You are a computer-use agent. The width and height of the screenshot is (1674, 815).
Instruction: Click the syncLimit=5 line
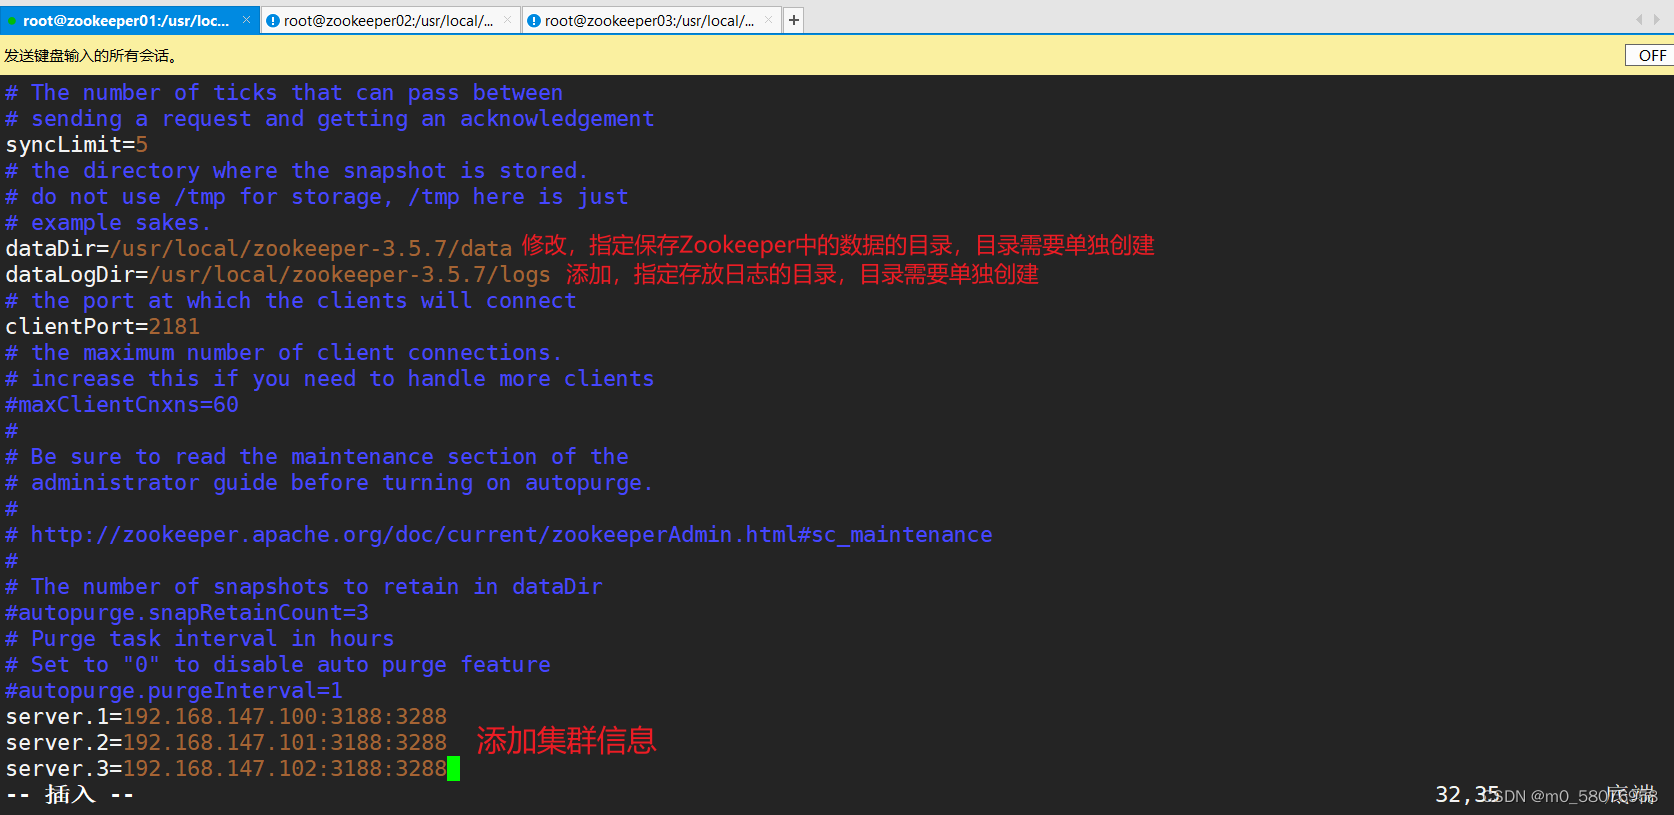point(77,145)
